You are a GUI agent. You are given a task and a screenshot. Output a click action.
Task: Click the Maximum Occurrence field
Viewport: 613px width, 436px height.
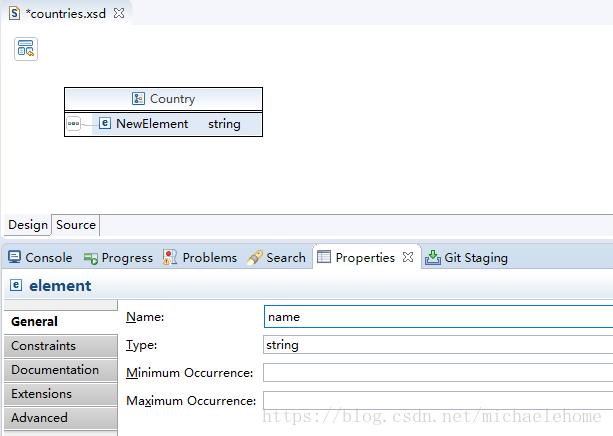438,401
